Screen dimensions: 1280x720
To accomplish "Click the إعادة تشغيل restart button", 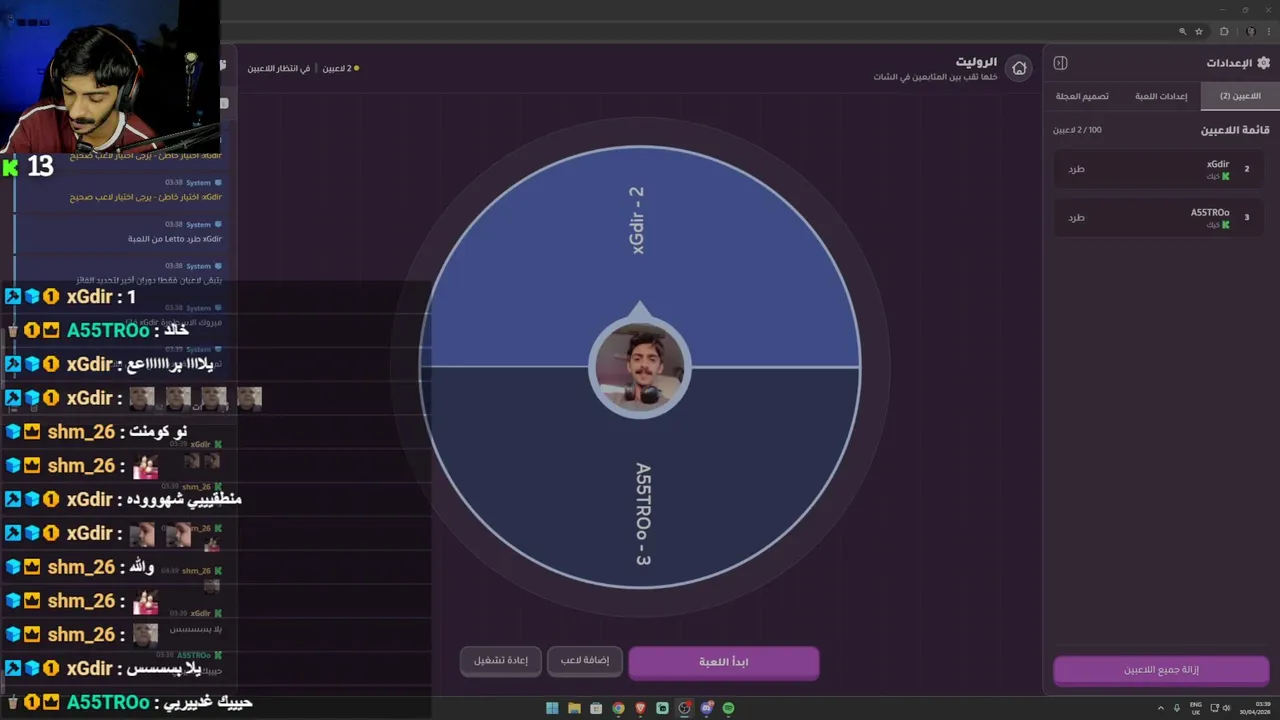I will tap(500, 660).
